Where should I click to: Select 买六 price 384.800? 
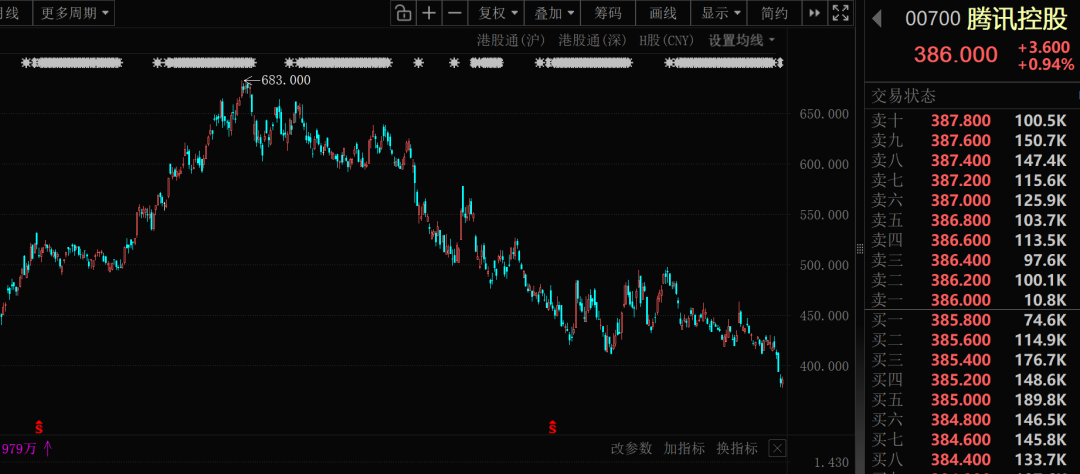[x=961, y=420]
